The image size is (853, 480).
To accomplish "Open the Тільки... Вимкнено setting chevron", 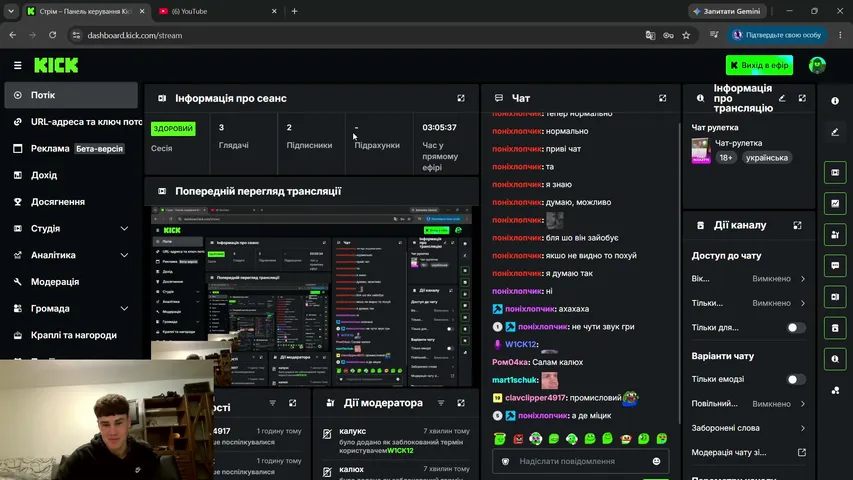I will click(803, 303).
